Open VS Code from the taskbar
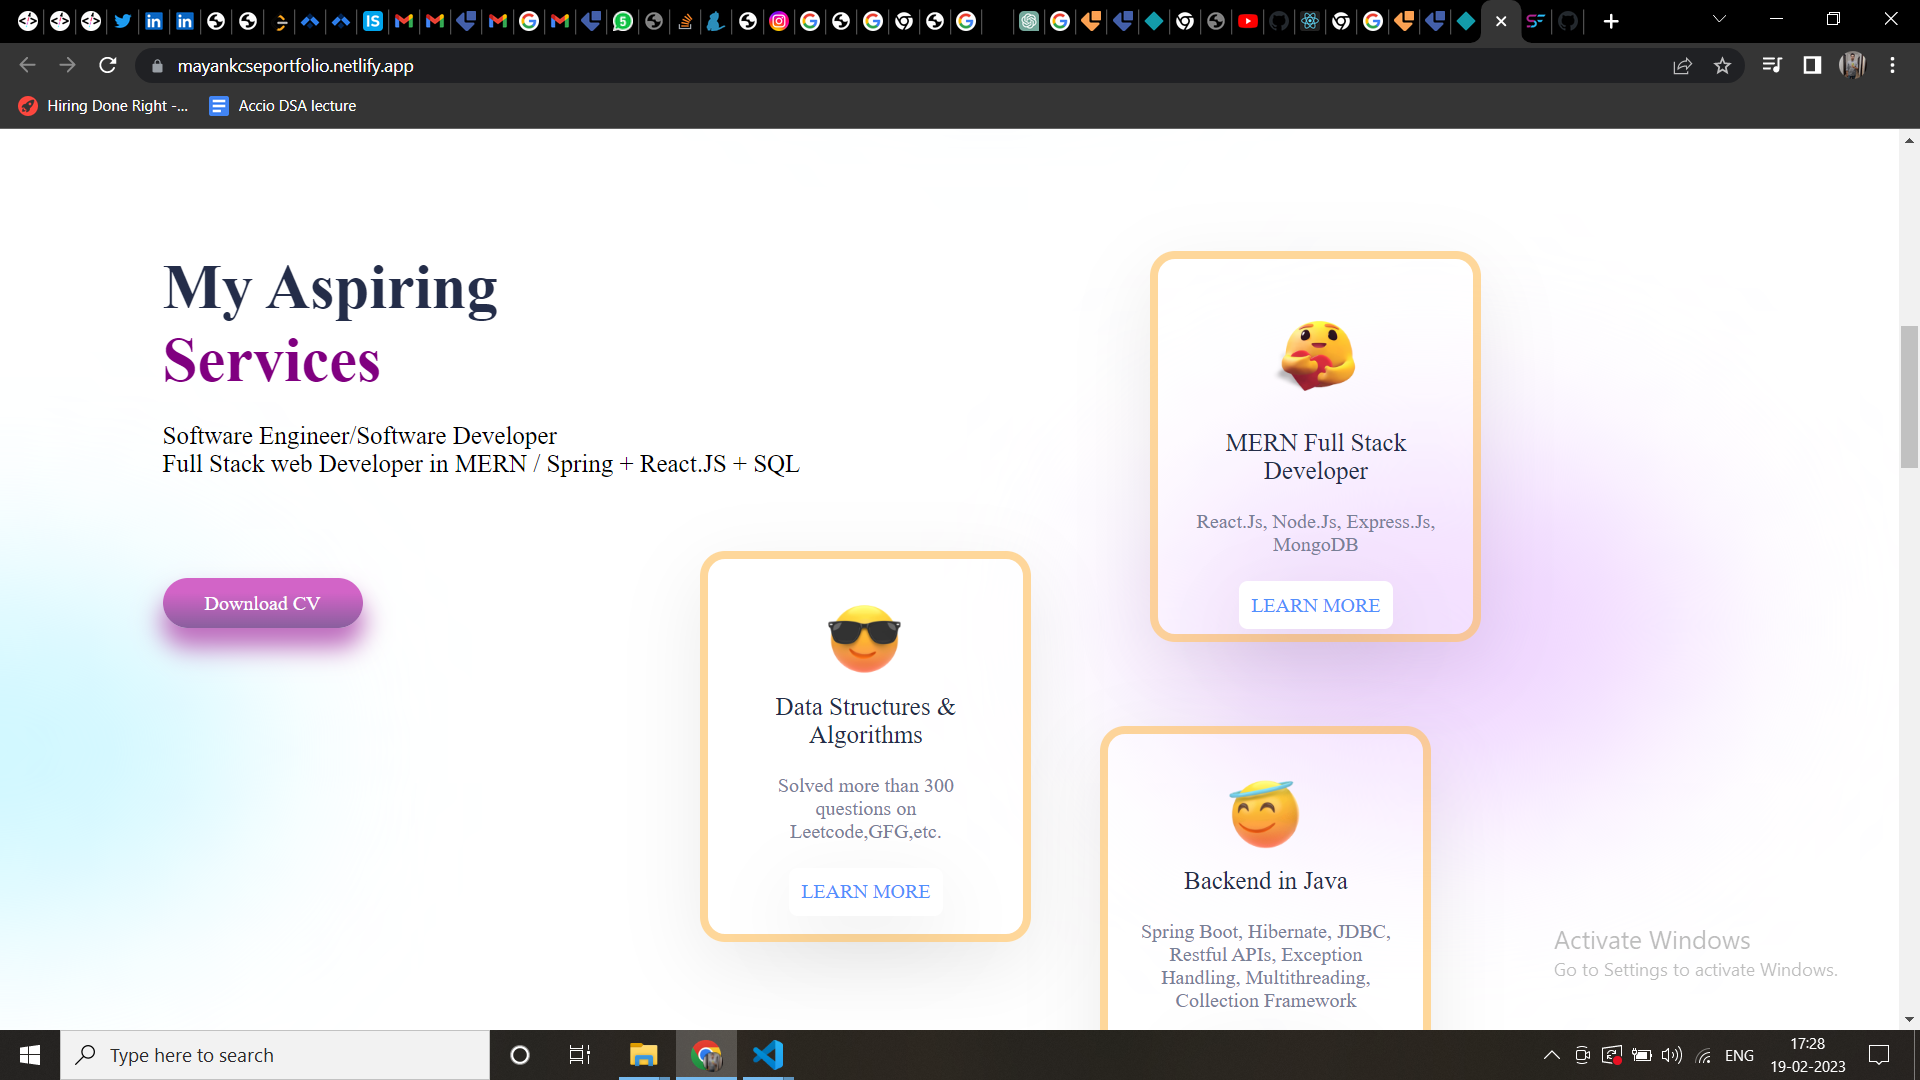1920x1080 pixels. [x=768, y=1054]
